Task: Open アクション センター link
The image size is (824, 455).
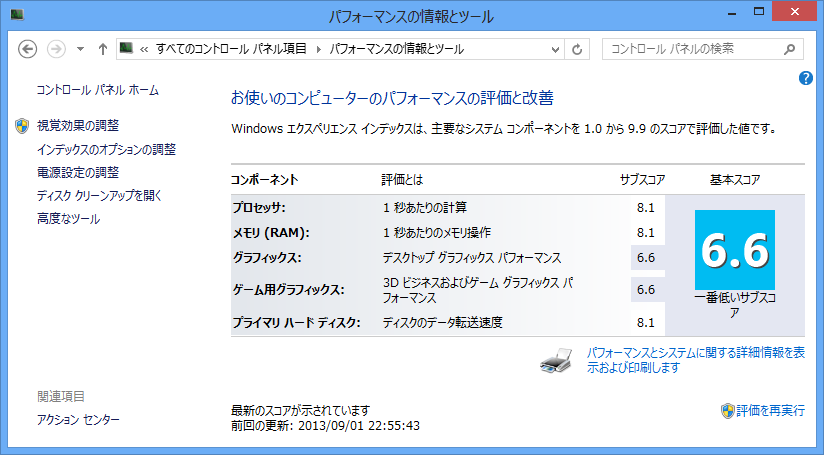Action: tap(78, 419)
